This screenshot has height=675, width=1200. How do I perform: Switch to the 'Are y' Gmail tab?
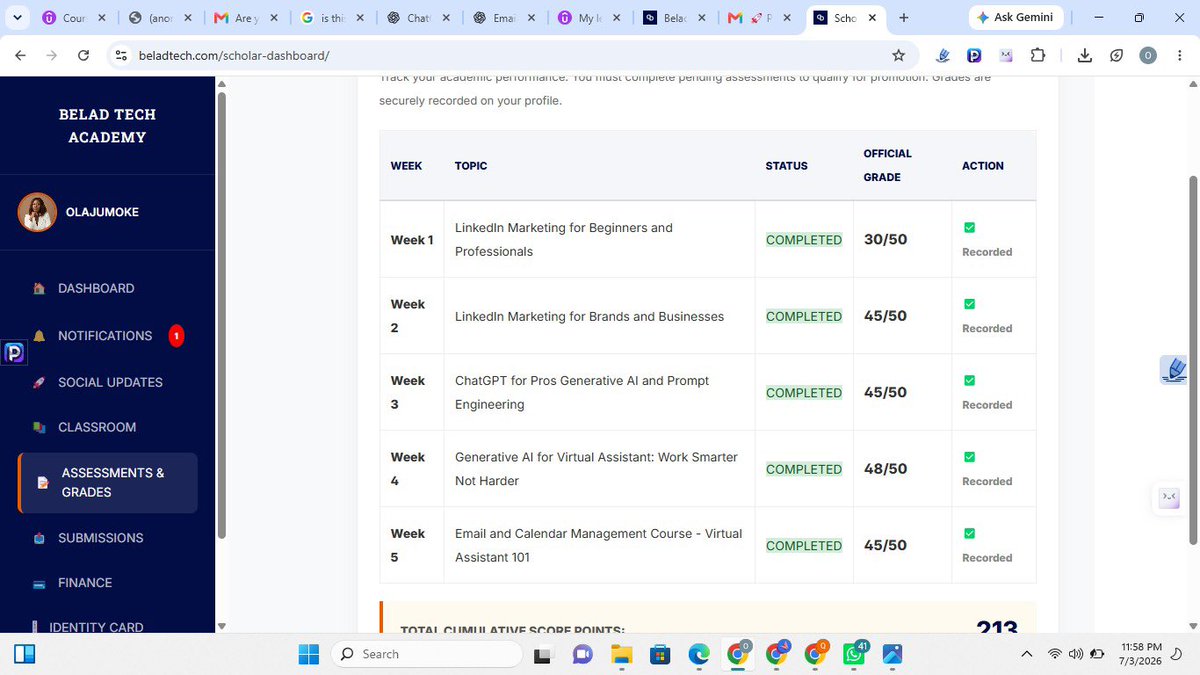(246, 18)
